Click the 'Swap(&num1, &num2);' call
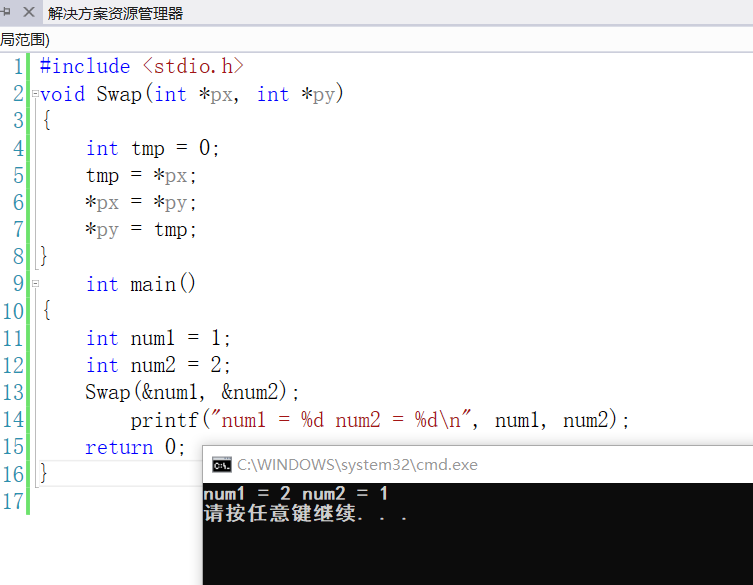 pos(192,392)
